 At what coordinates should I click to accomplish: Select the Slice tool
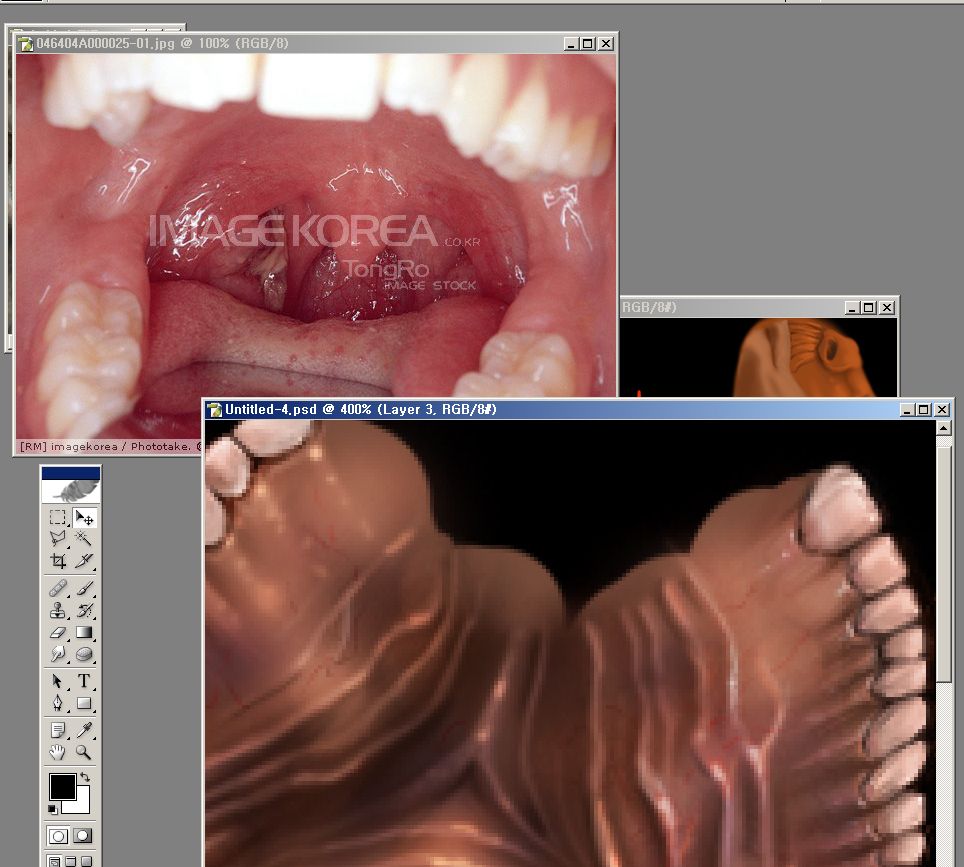pyautogui.click(x=84, y=560)
